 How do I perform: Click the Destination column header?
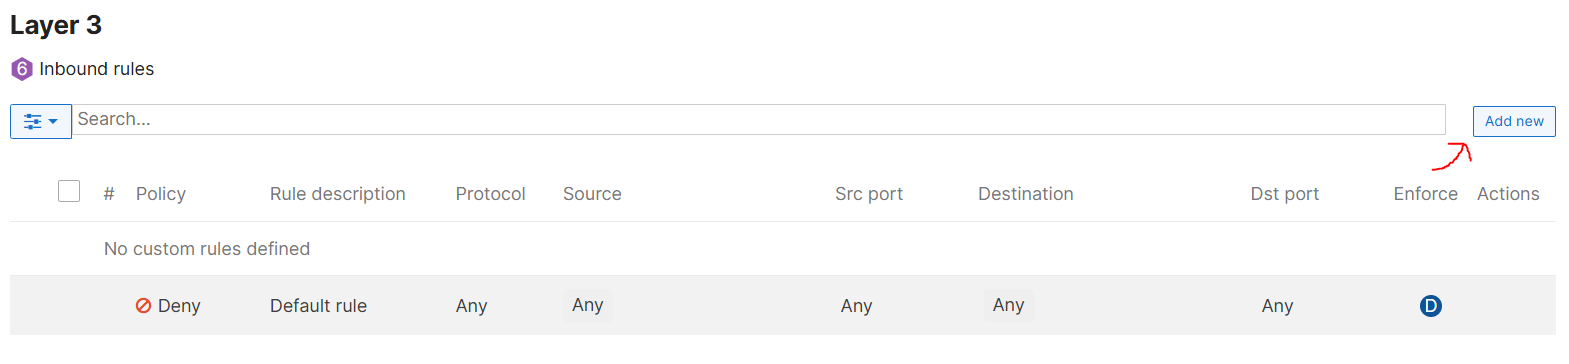[x=1026, y=194]
